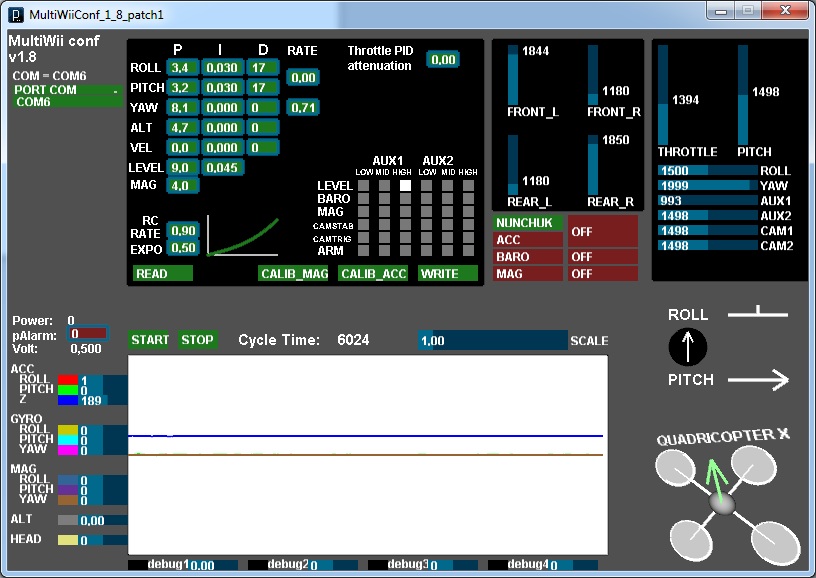Click the Quadricopter X model diagram
The width and height of the screenshot is (816, 578).
point(724,502)
